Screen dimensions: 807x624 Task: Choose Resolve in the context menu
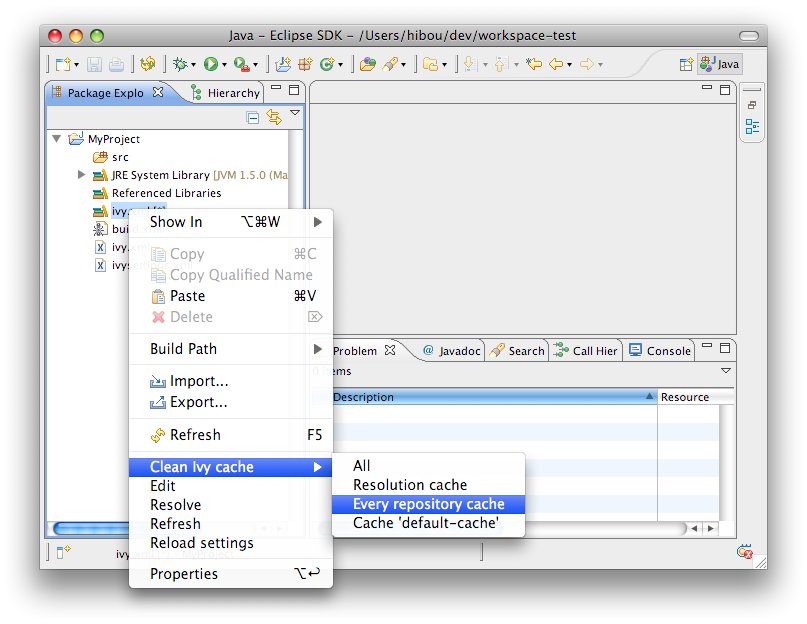175,505
